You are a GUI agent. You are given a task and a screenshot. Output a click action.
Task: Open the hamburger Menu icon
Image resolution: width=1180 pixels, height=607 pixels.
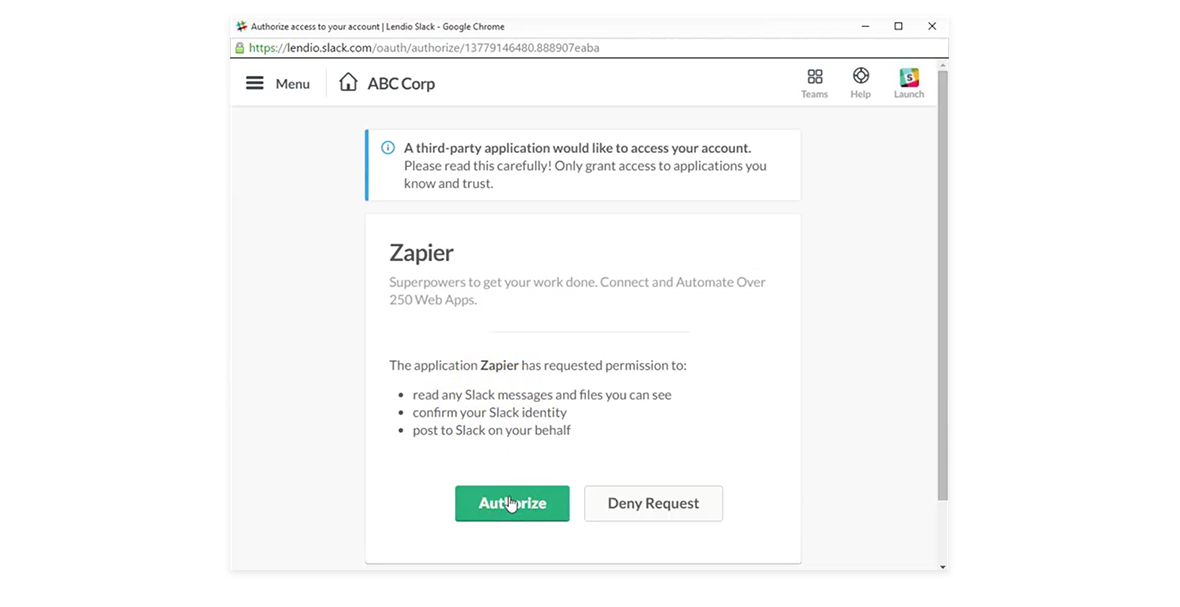point(254,83)
